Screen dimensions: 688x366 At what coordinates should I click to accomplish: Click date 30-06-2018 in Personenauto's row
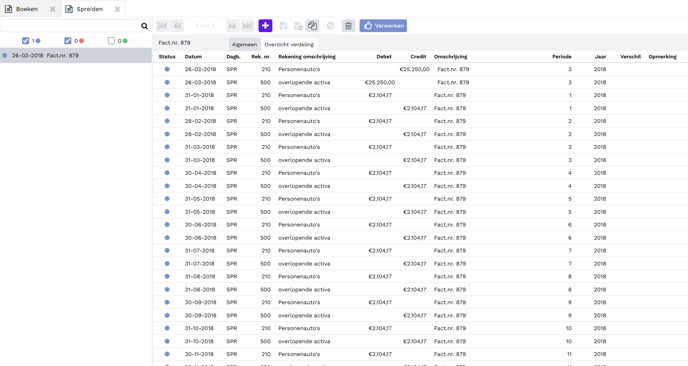[201, 225]
